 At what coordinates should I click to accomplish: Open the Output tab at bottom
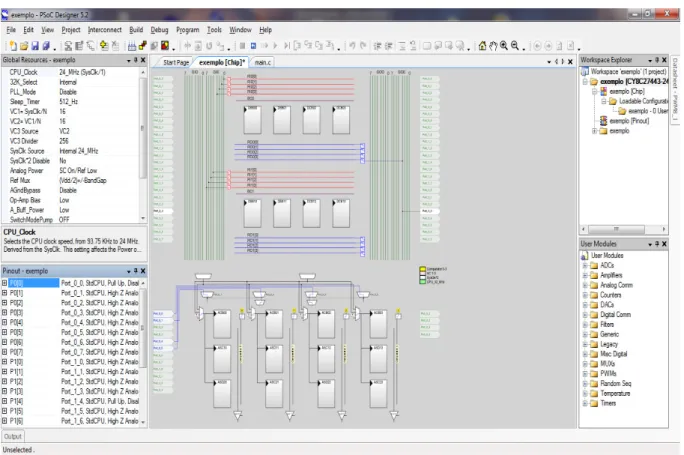(x=13, y=436)
